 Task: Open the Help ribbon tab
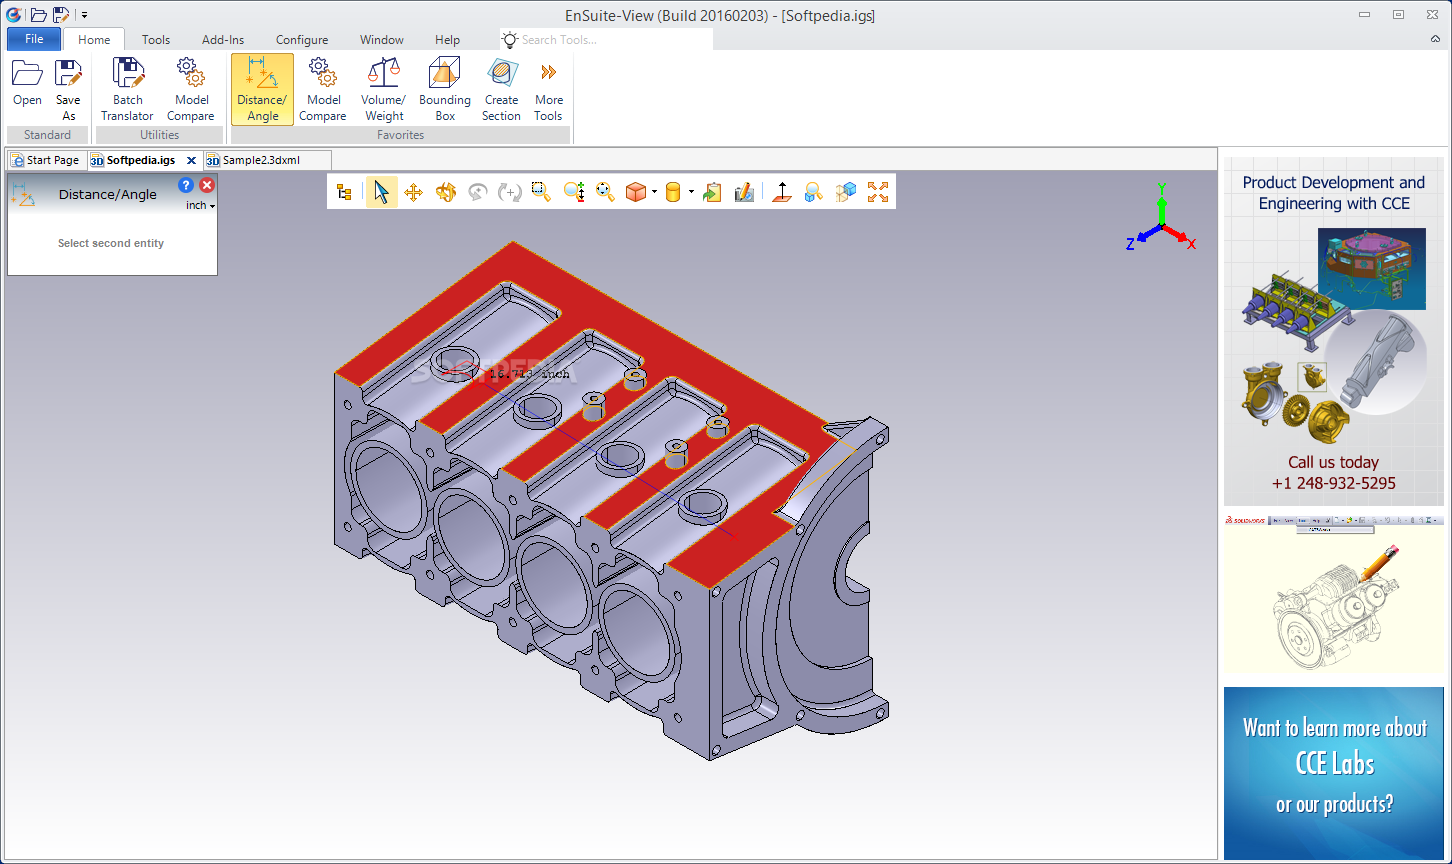(448, 40)
